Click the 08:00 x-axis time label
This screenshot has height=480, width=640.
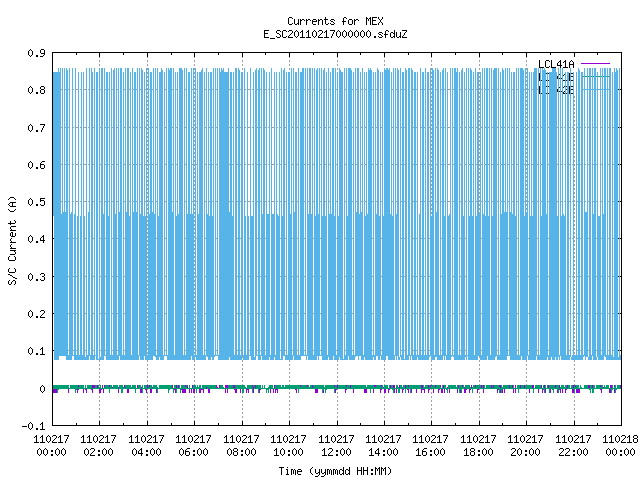pyautogui.click(x=241, y=452)
